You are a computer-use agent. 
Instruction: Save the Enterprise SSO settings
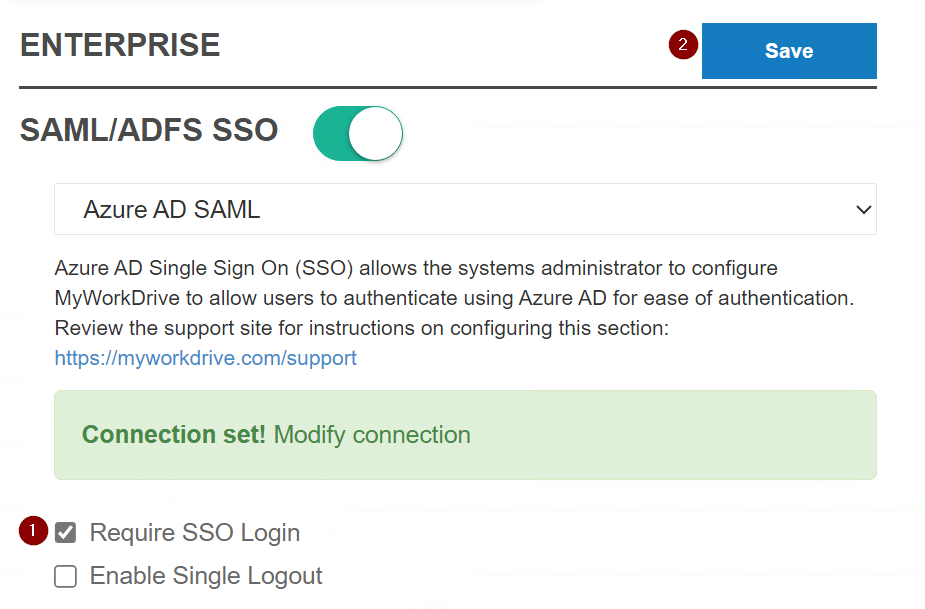point(788,50)
